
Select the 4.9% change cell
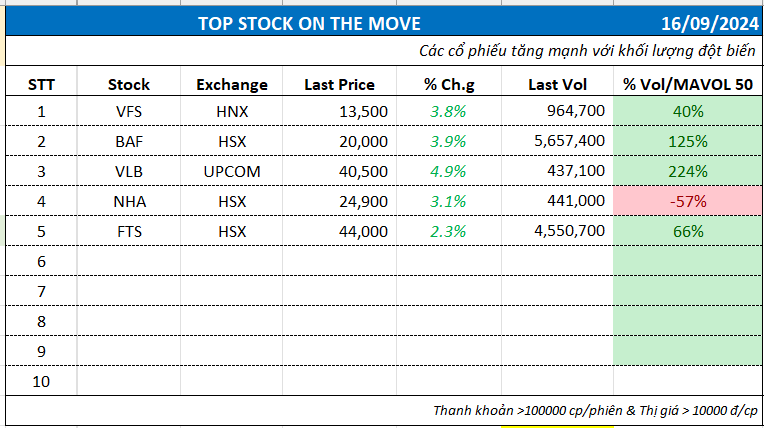click(x=448, y=171)
